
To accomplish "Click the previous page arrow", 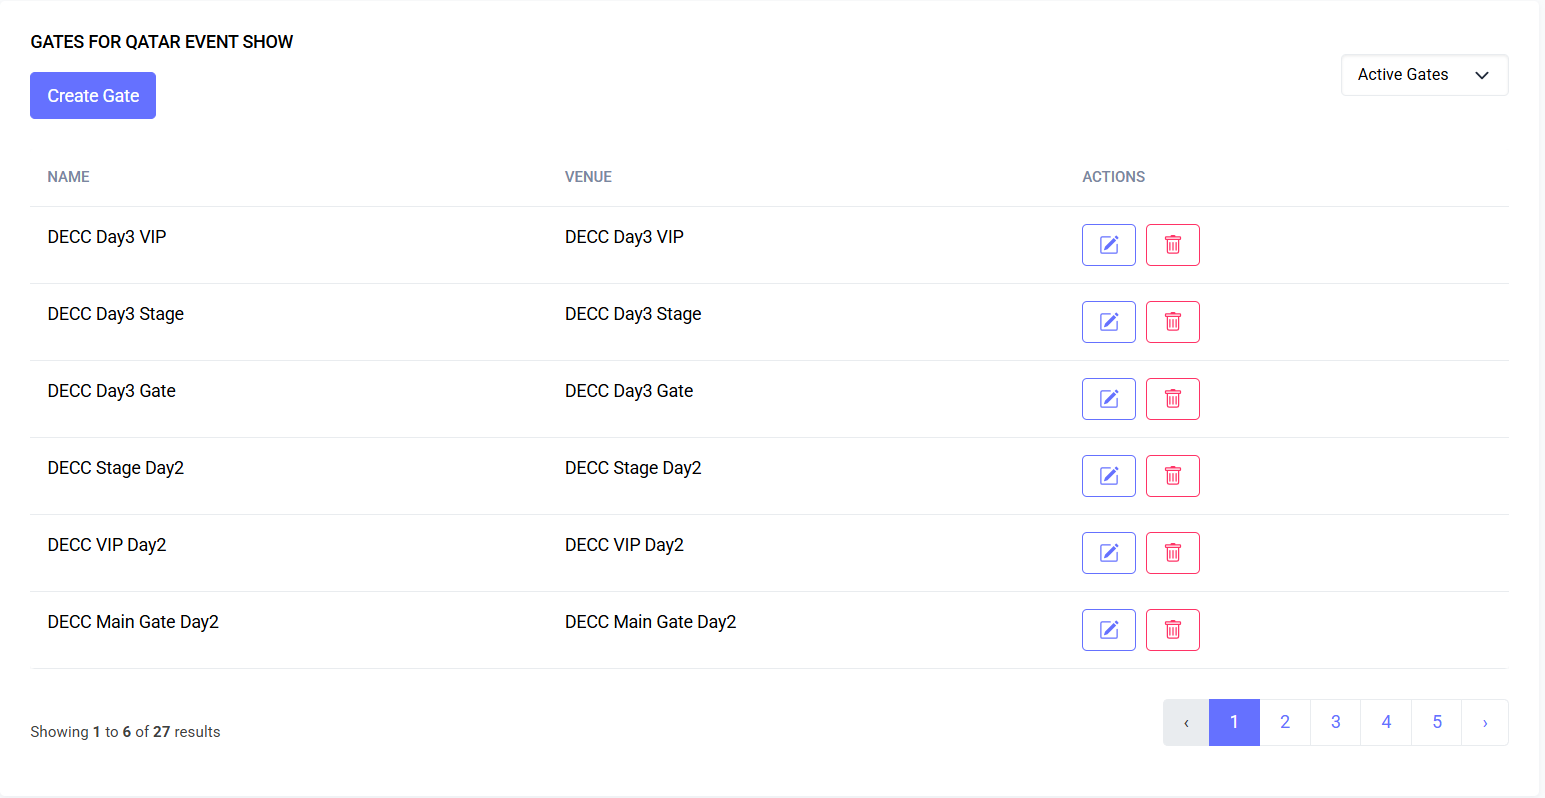I will [1186, 722].
